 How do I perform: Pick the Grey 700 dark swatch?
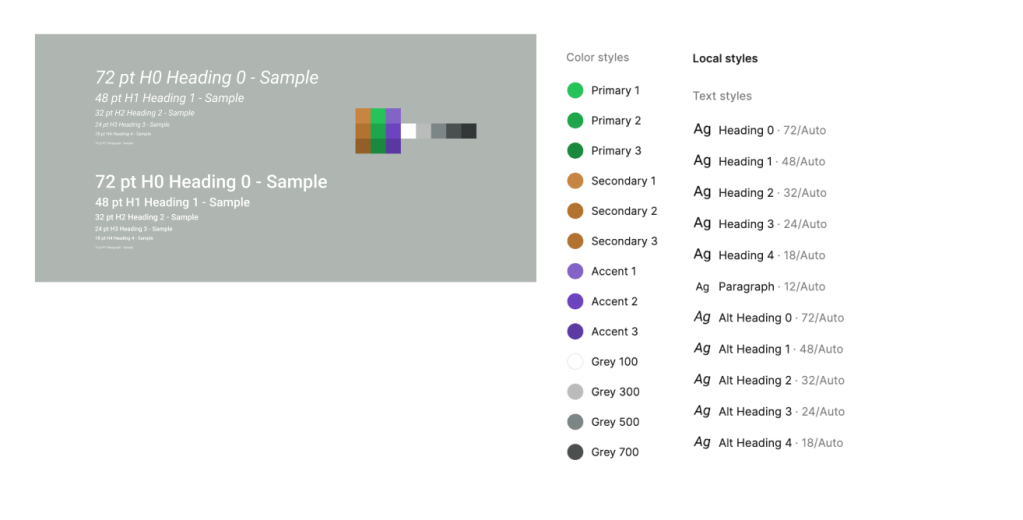pos(575,452)
